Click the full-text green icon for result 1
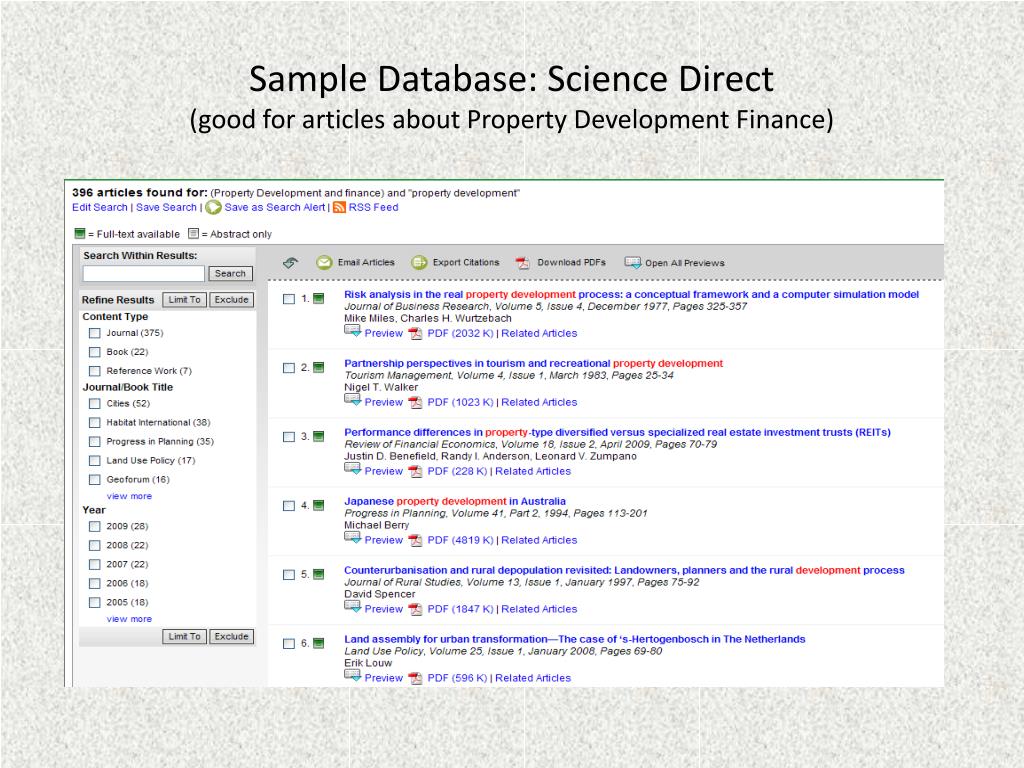 click(319, 299)
